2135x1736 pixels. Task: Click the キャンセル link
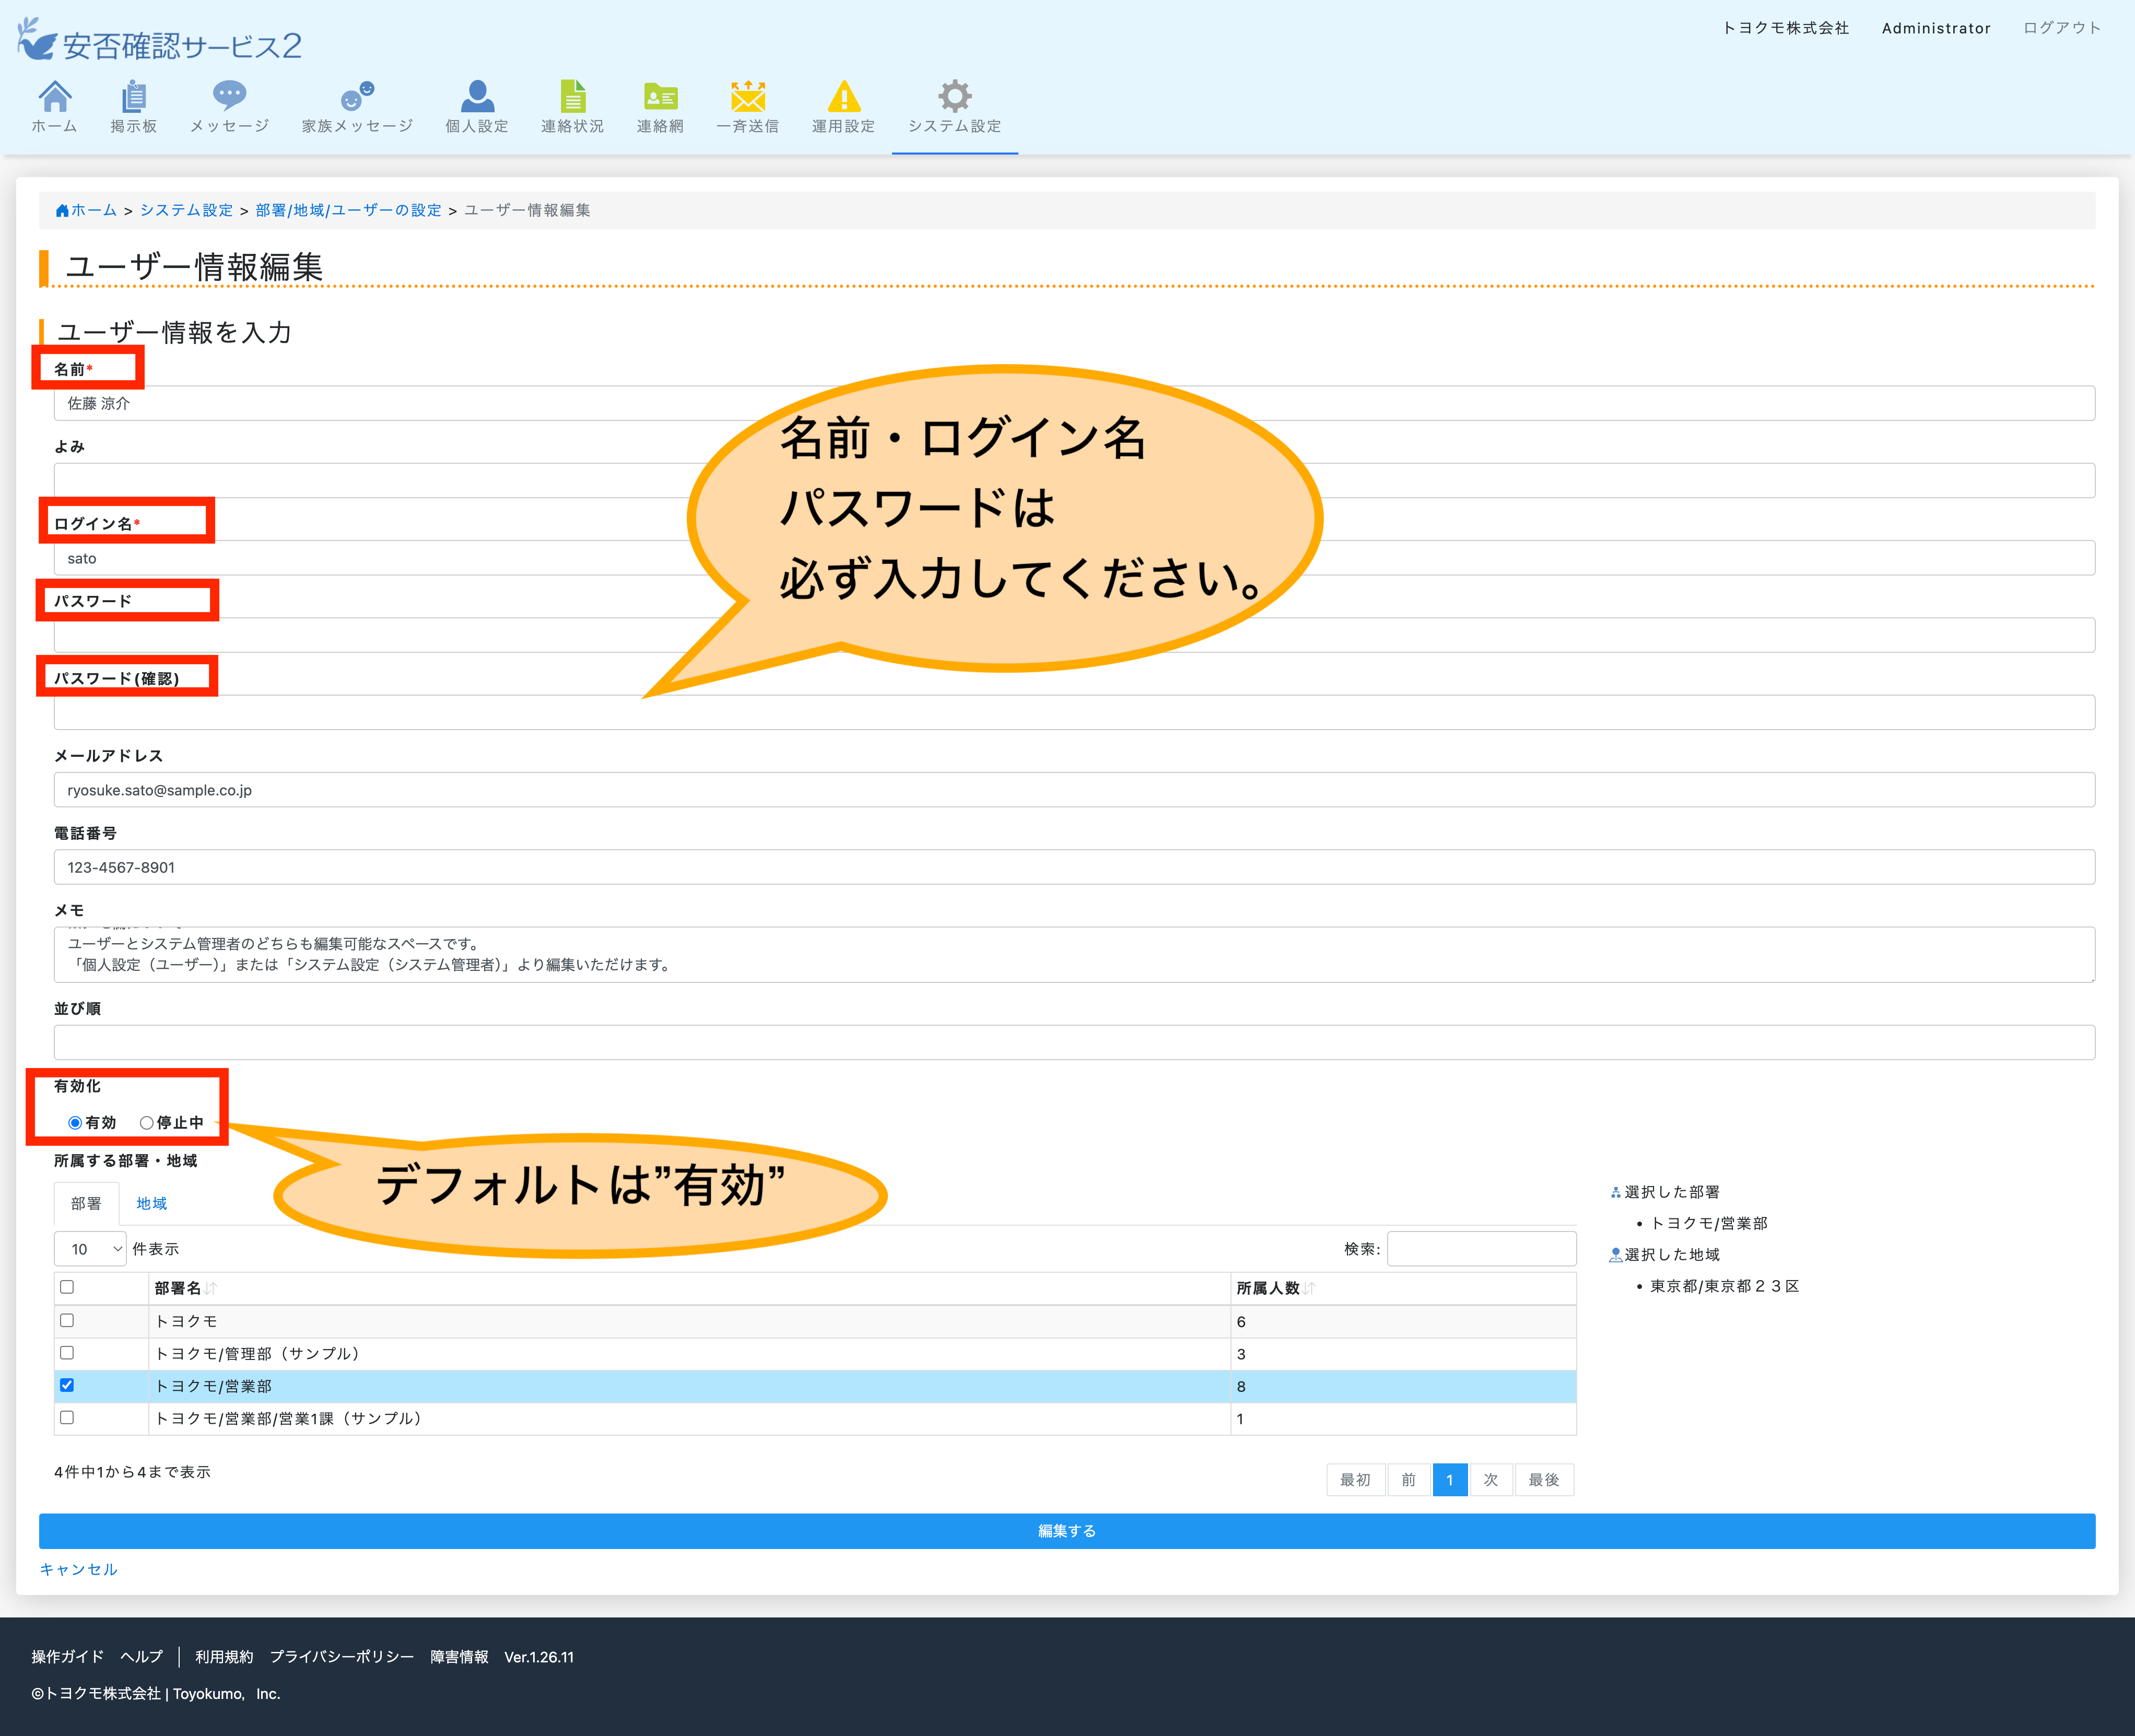click(79, 1569)
